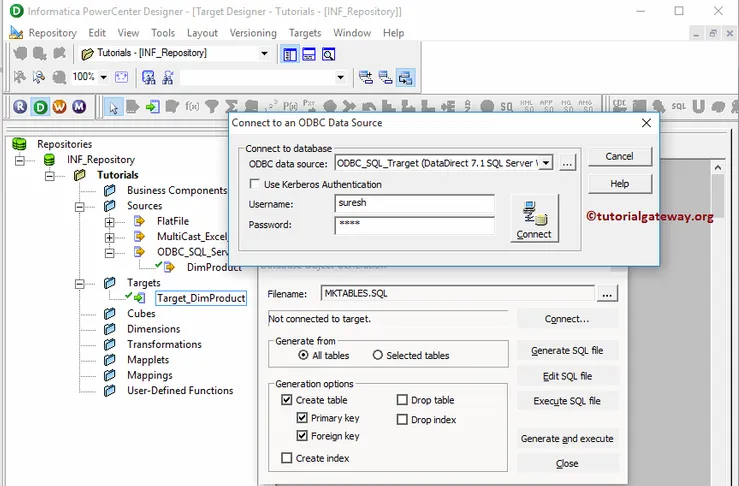Open the Tutorials folder dropdown in toolbar

coord(264,53)
